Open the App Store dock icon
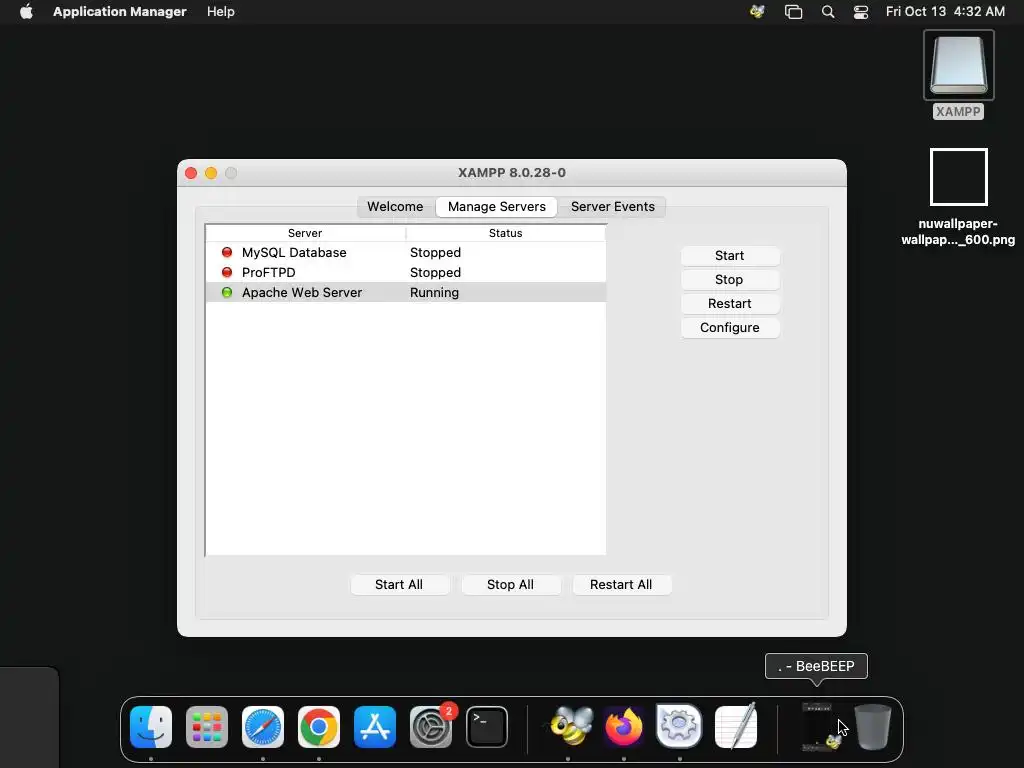The width and height of the screenshot is (1024, 768). pos(375,727)
